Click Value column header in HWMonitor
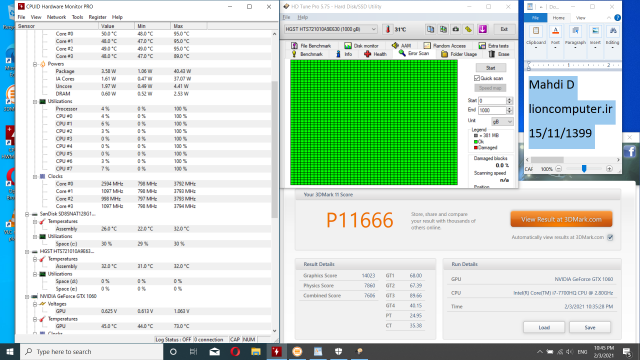Screen dimensions: 640x360 click(x=116, y=26)
